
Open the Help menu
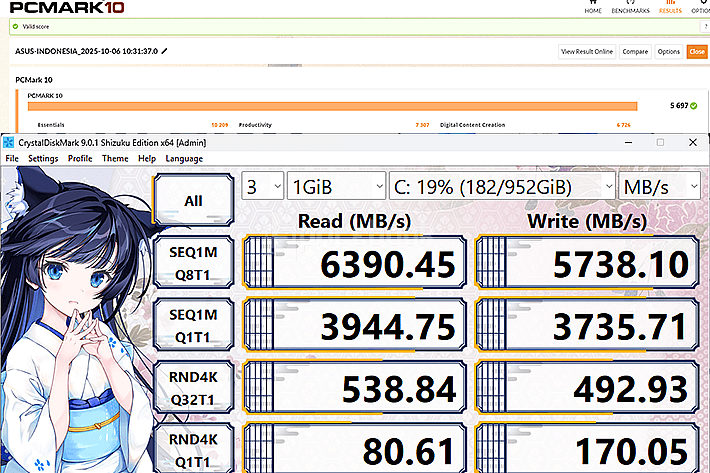pyautogui.click(x=147, y=158)
